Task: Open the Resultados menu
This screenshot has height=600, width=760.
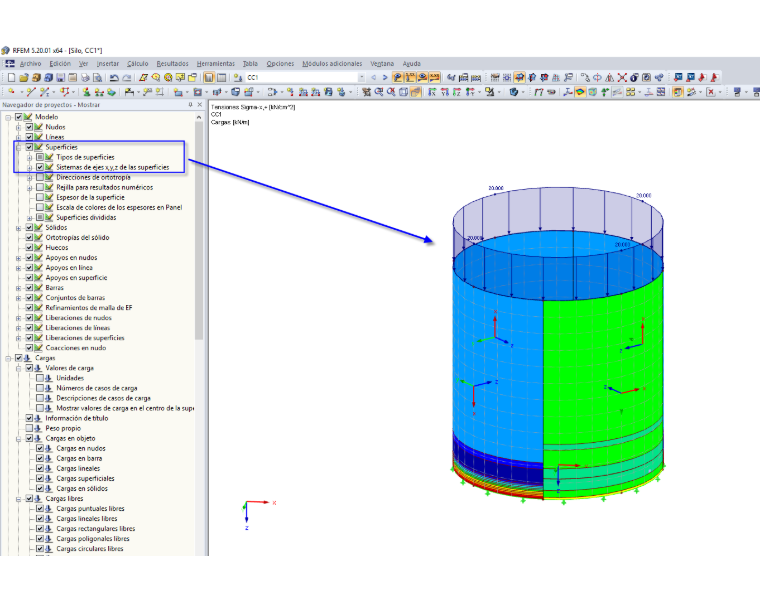Action: point(172,63)
